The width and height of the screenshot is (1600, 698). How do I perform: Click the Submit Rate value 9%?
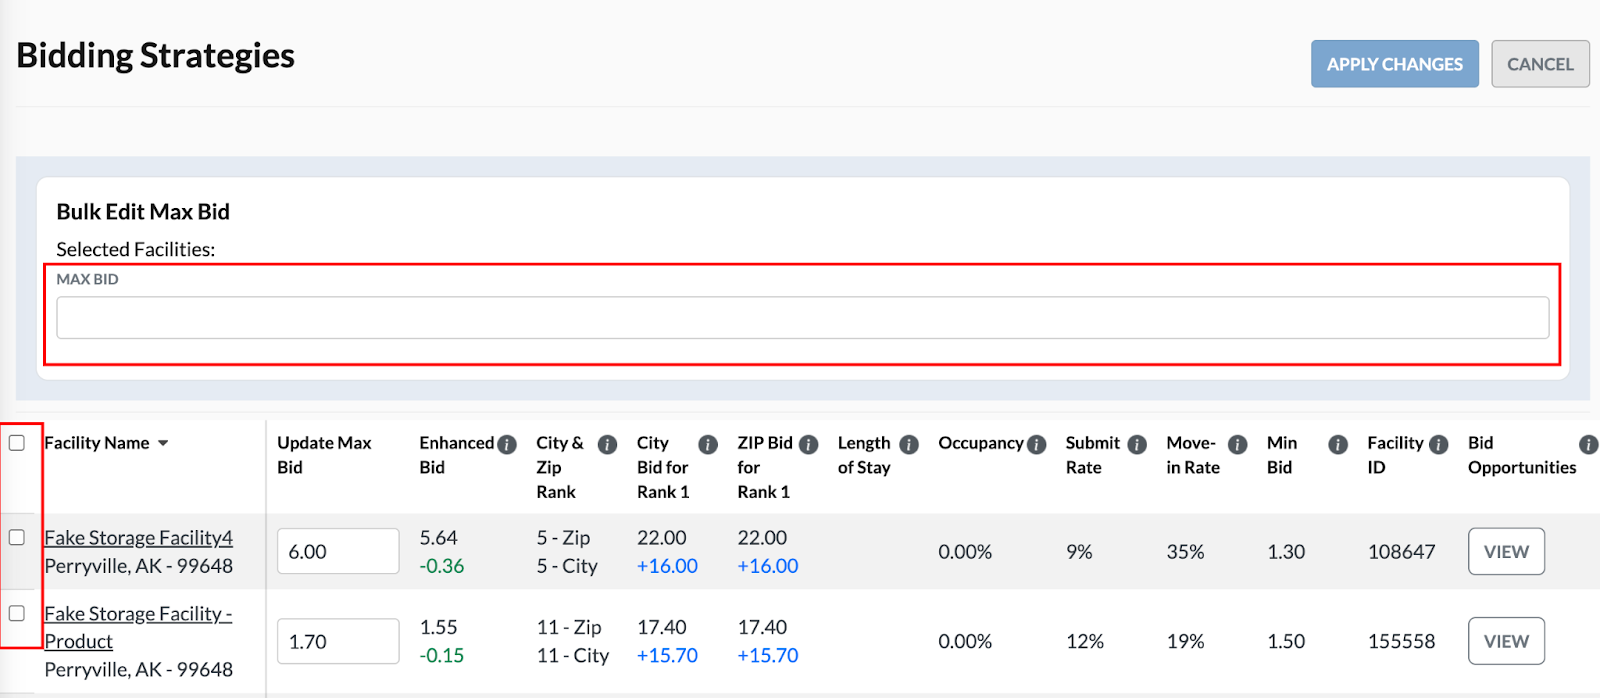coord(1079,552)
